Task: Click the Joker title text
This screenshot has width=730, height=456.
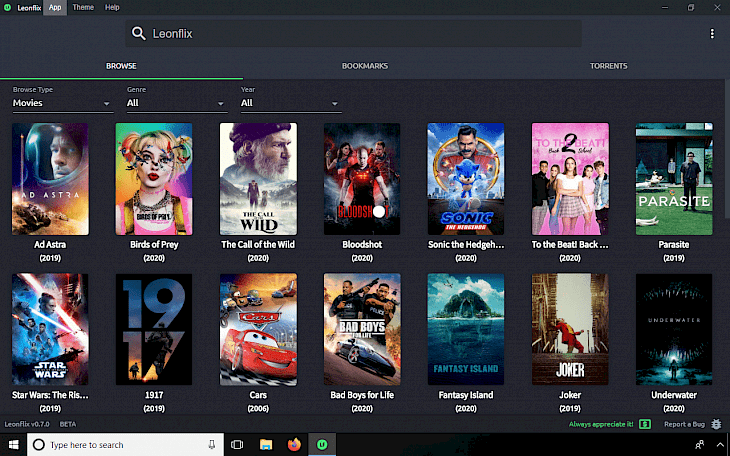Action: coord(570,395)
